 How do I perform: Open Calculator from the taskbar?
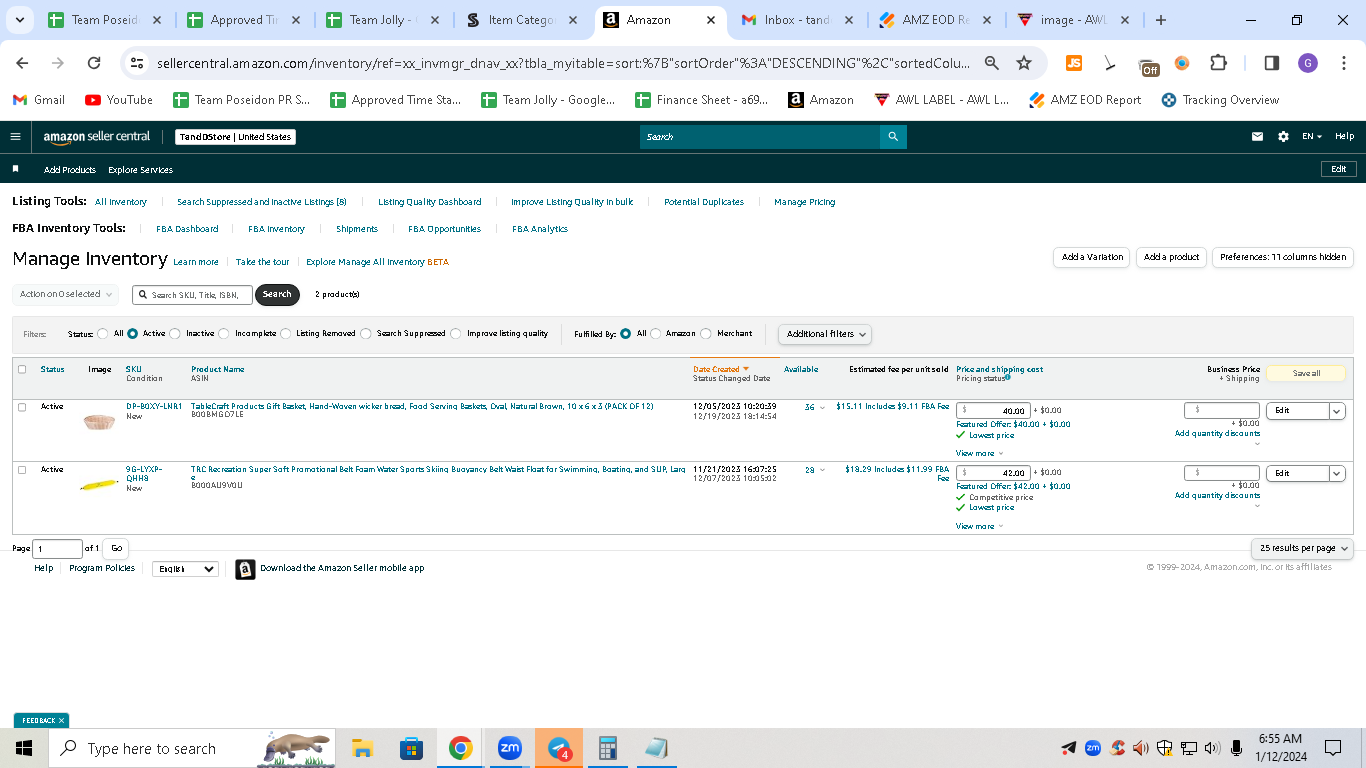[607, 748]
